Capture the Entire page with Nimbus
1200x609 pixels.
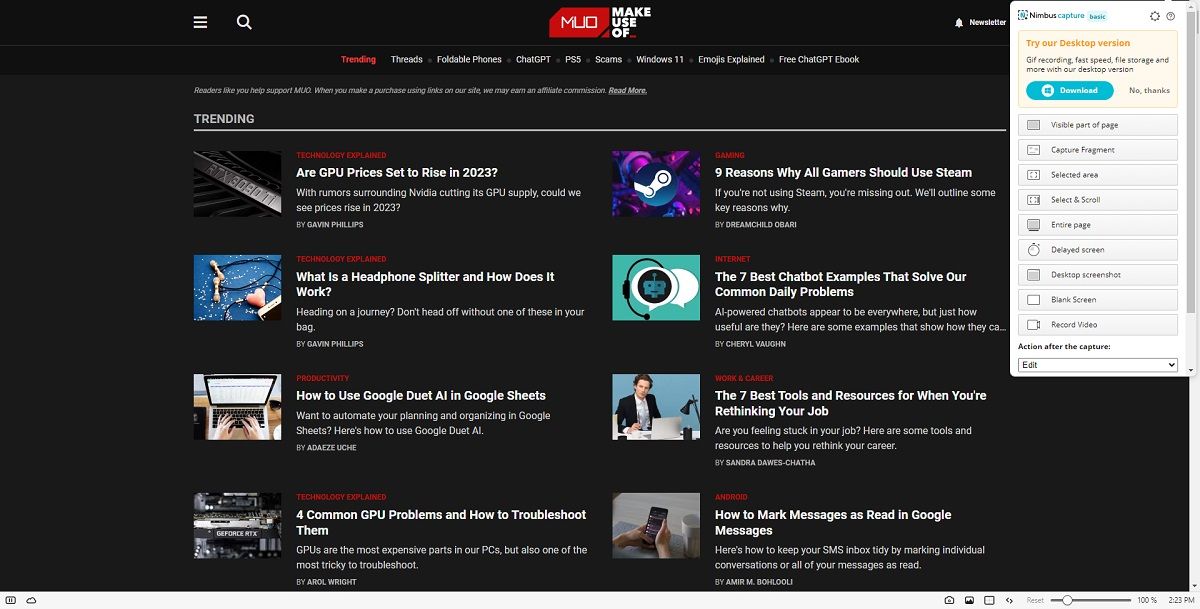(x=1097, y=224)
